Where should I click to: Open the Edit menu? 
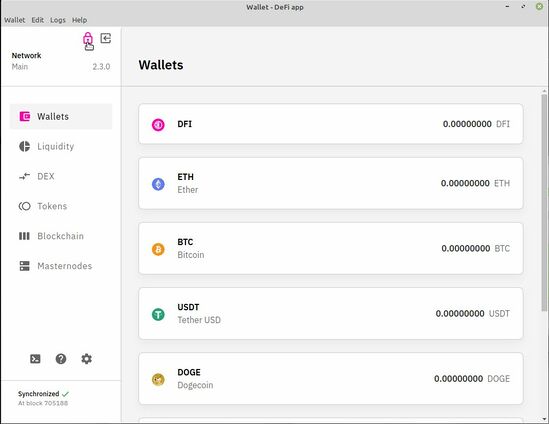click(x=37, y=20)
